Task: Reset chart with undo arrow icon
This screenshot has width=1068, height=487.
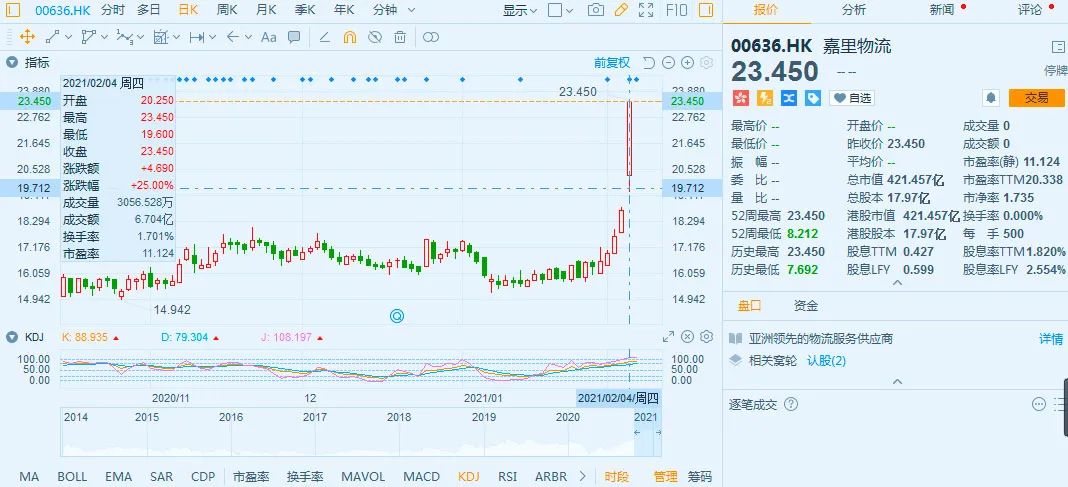Action: [x=648, y=63]
